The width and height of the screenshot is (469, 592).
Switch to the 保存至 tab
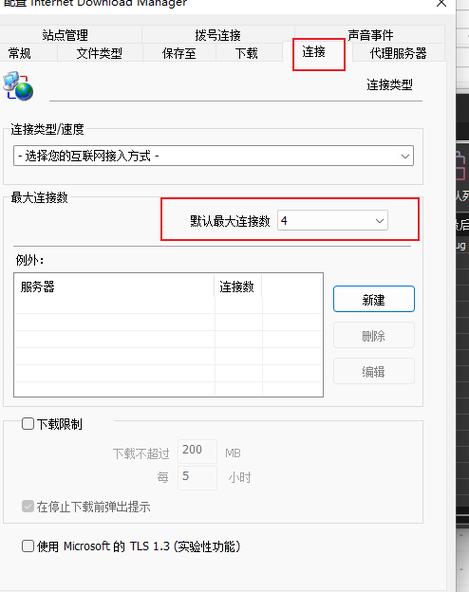[x=179, y=53]
